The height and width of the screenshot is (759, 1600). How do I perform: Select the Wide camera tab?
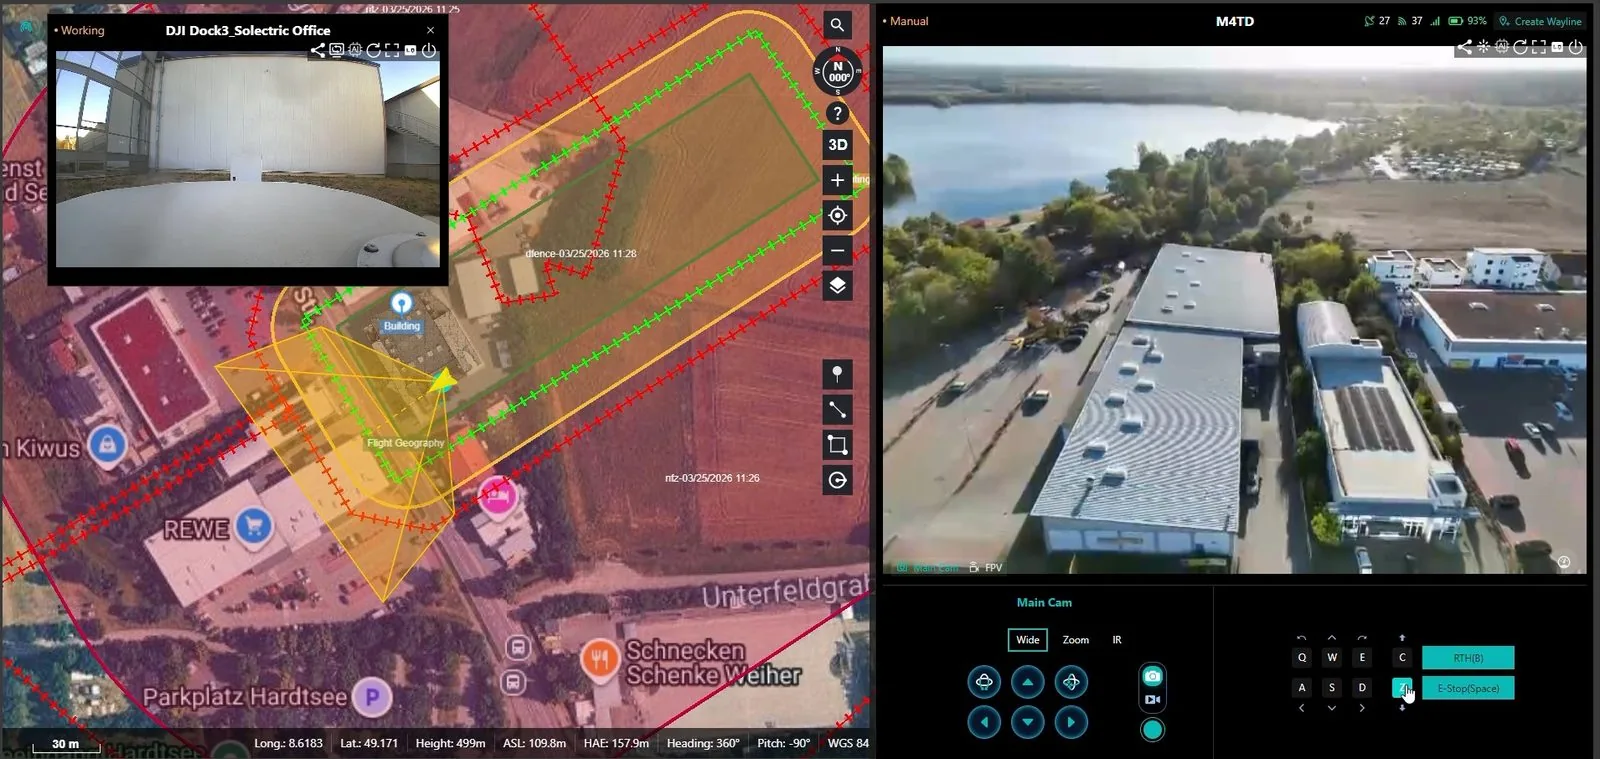[1027, 640]
